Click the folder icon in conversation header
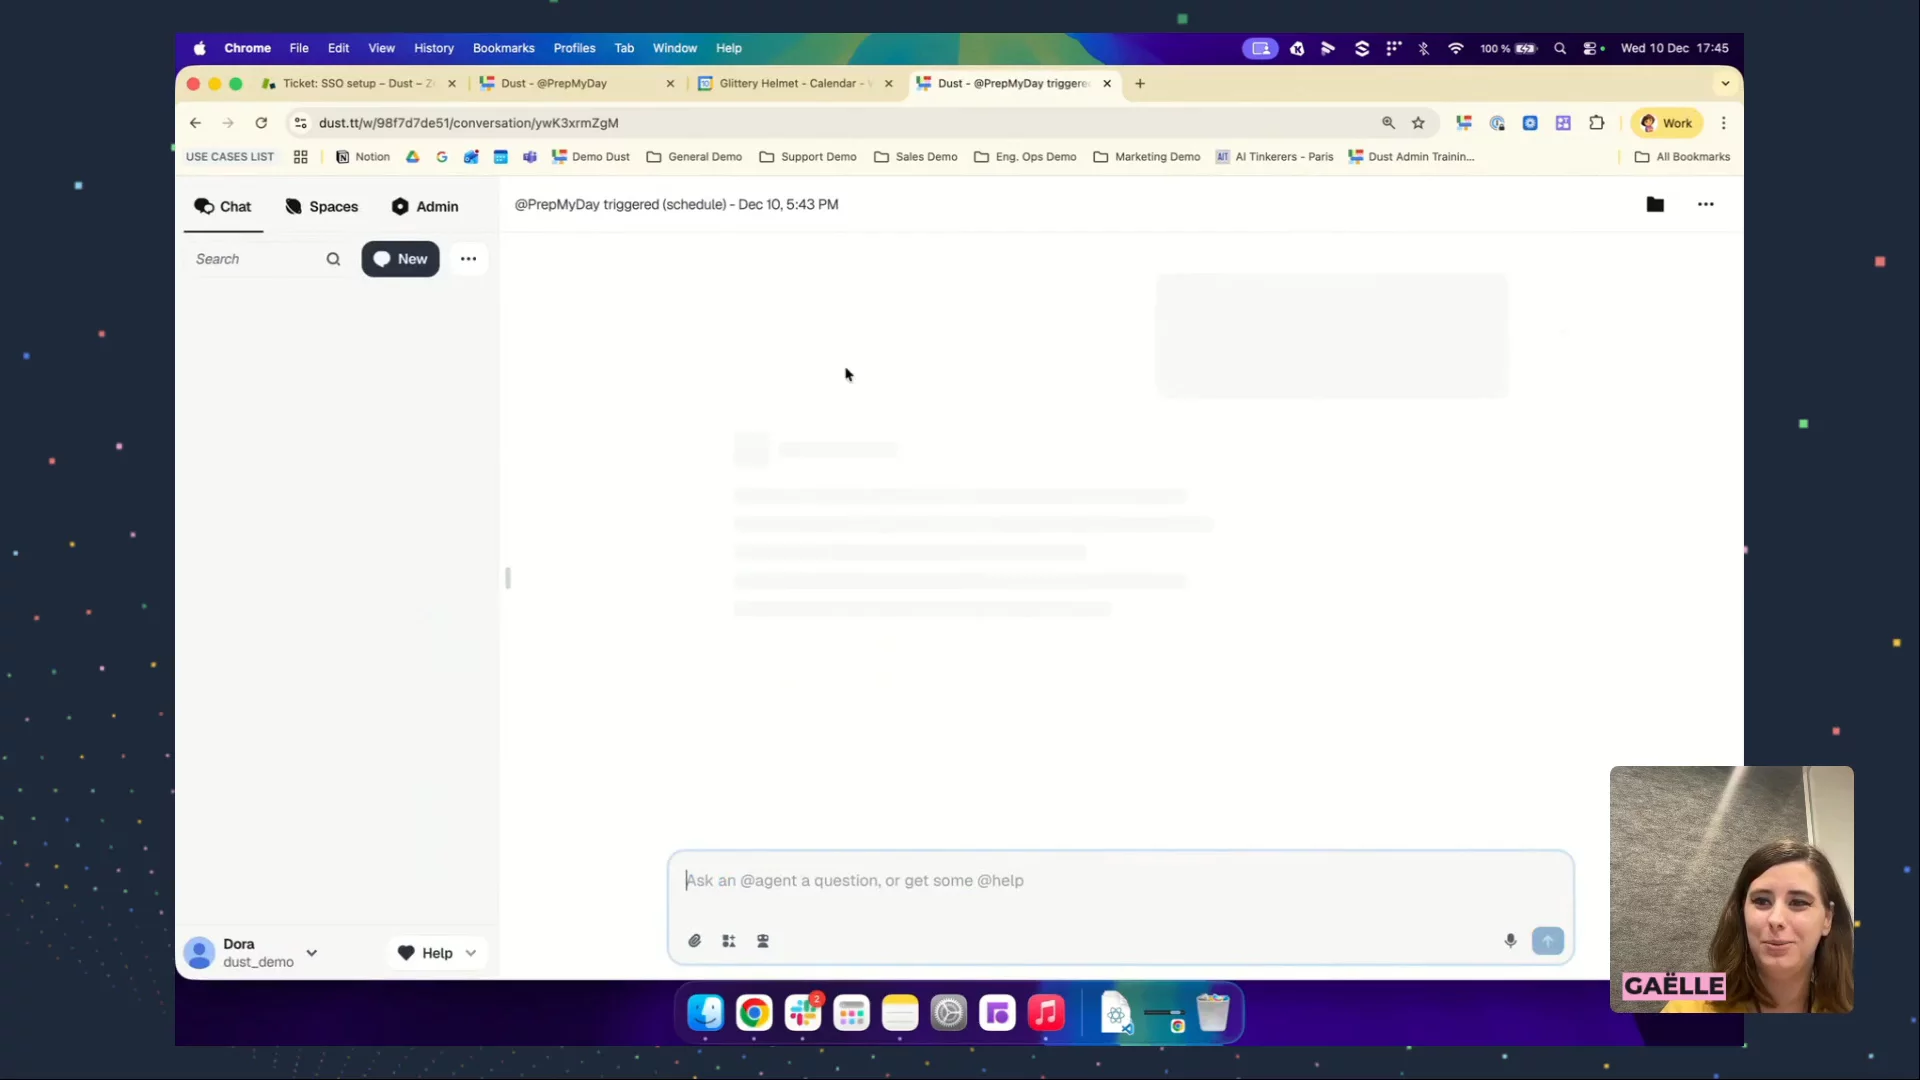Screen dimensions: 1920x1080 (1655, 204)
